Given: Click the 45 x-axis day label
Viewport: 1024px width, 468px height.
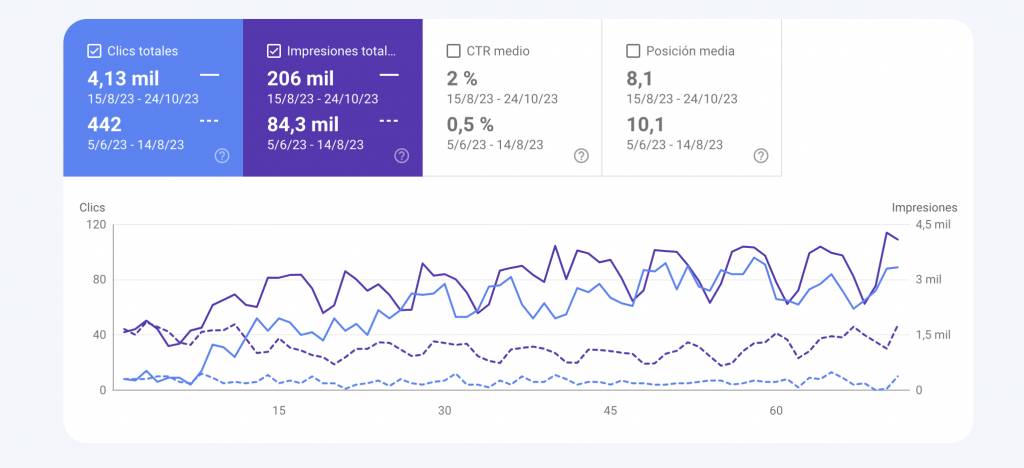Looking at the screenshot, I should click(x=611, y=411).
